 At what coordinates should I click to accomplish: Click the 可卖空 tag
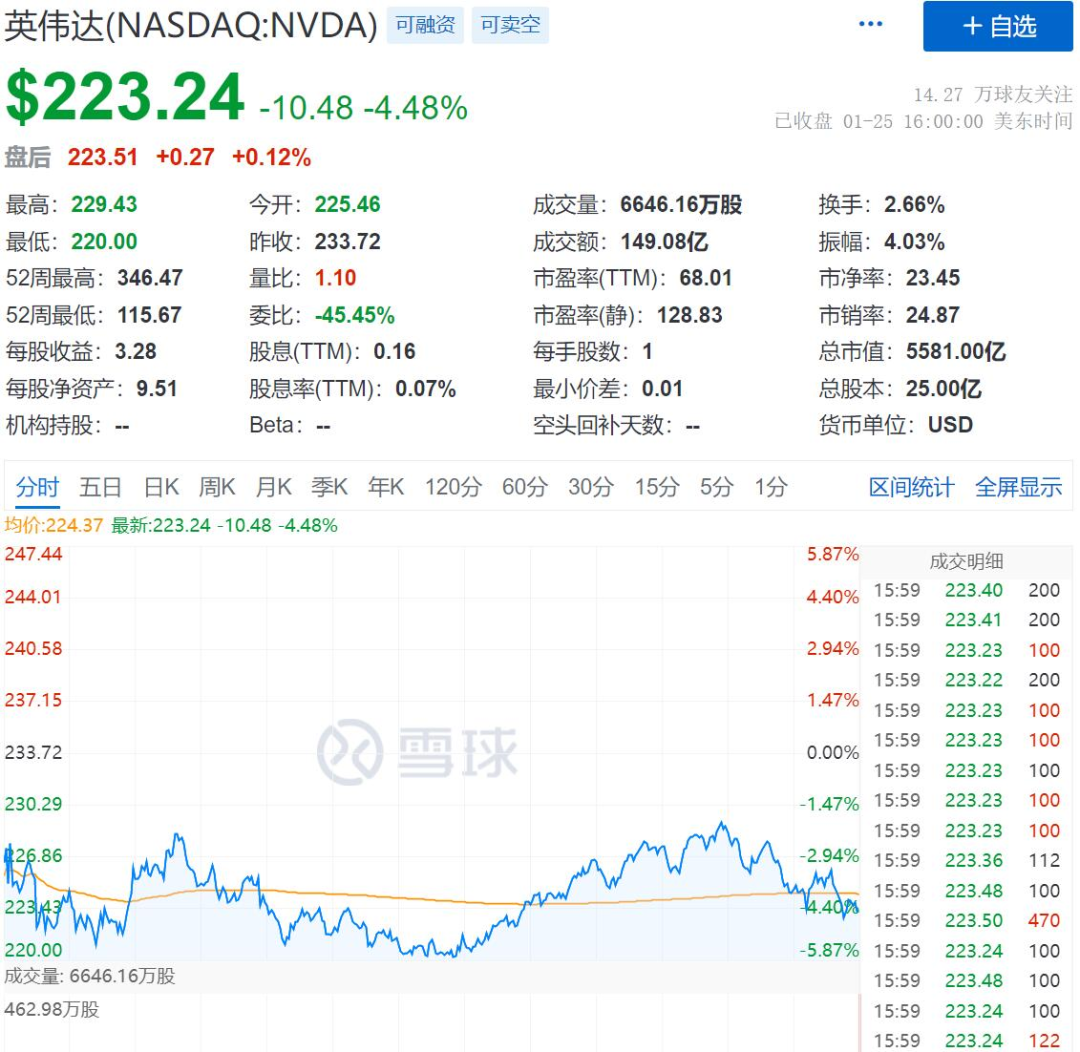tap(510, 25)
